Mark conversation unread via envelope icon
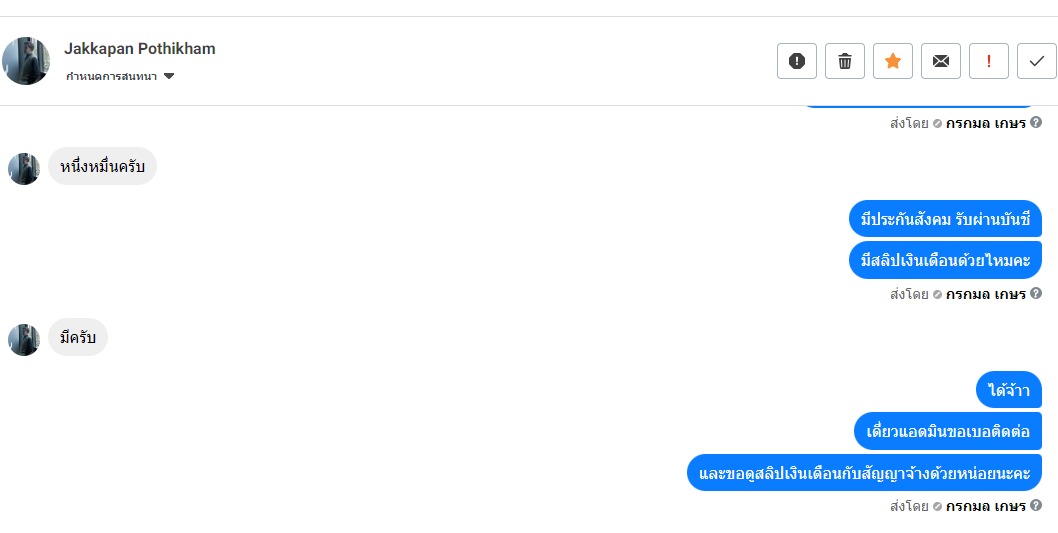1058x533 pixels. pyautogui.click(x=941, y=61)
